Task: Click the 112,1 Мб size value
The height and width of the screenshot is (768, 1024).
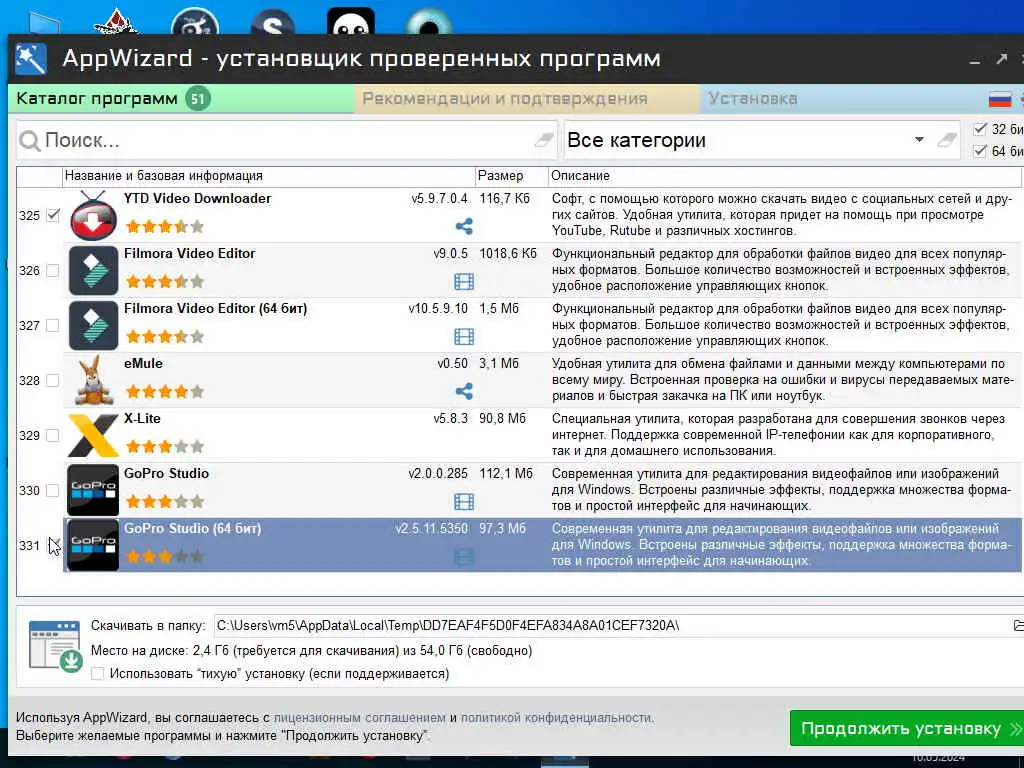Action: 505,473
